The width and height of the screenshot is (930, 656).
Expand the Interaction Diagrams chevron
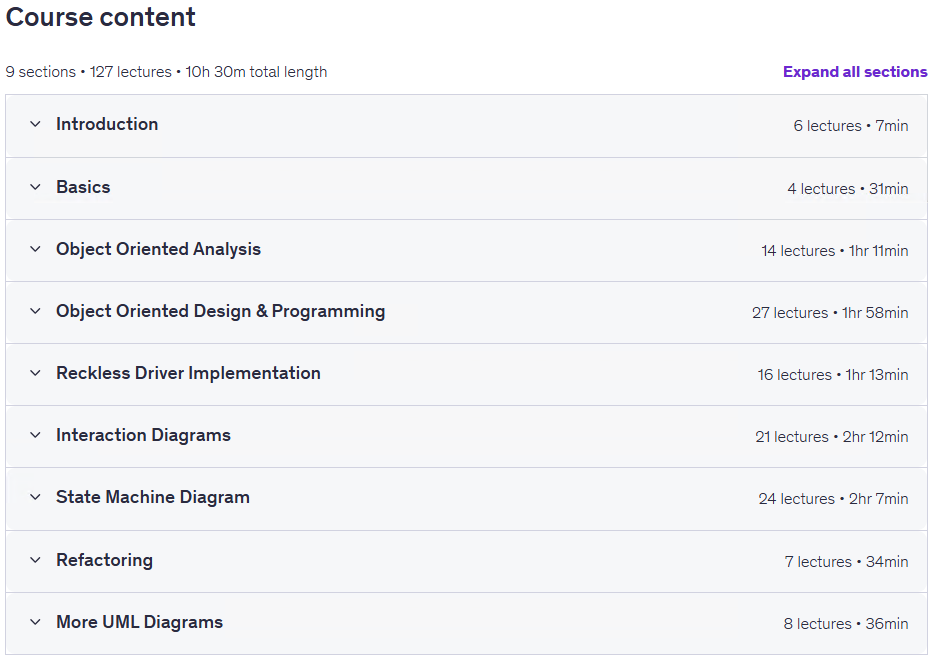(x=36, y=435)
